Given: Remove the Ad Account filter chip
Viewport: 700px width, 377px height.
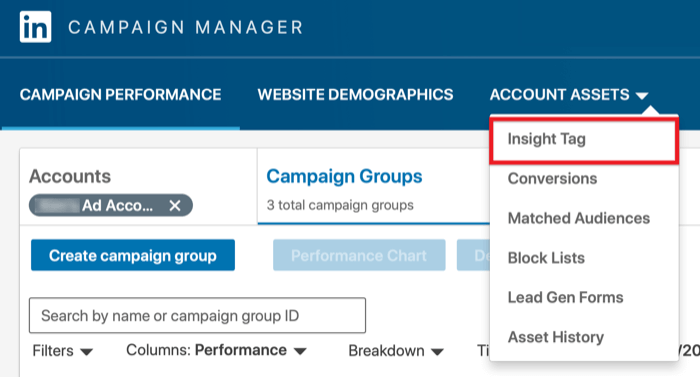Looking at the screenshot, I should tap(175, 205).
